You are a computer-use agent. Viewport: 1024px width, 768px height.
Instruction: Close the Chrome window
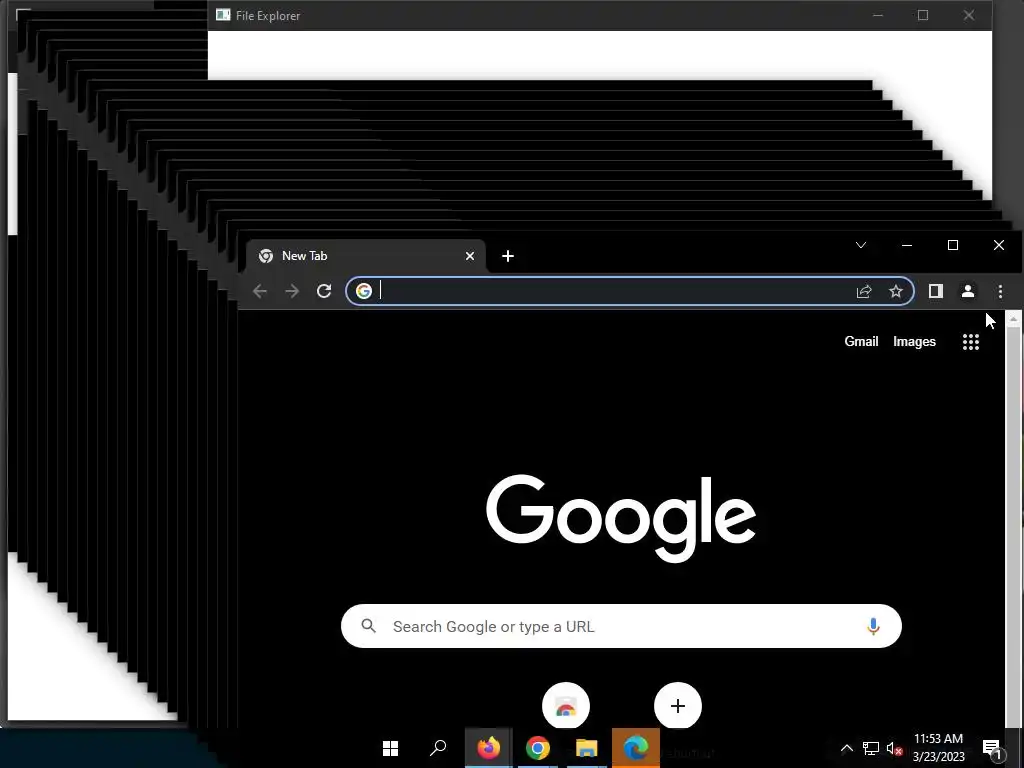point(999,245)
